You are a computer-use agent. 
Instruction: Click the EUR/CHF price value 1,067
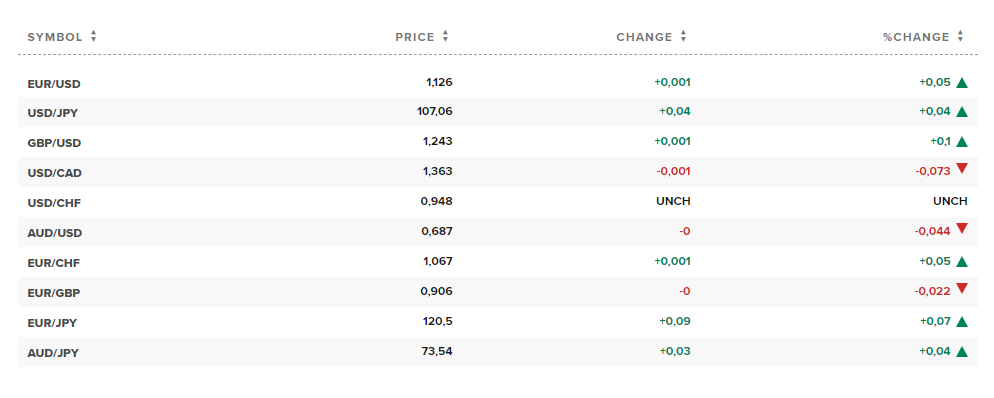tap(437, 261)
